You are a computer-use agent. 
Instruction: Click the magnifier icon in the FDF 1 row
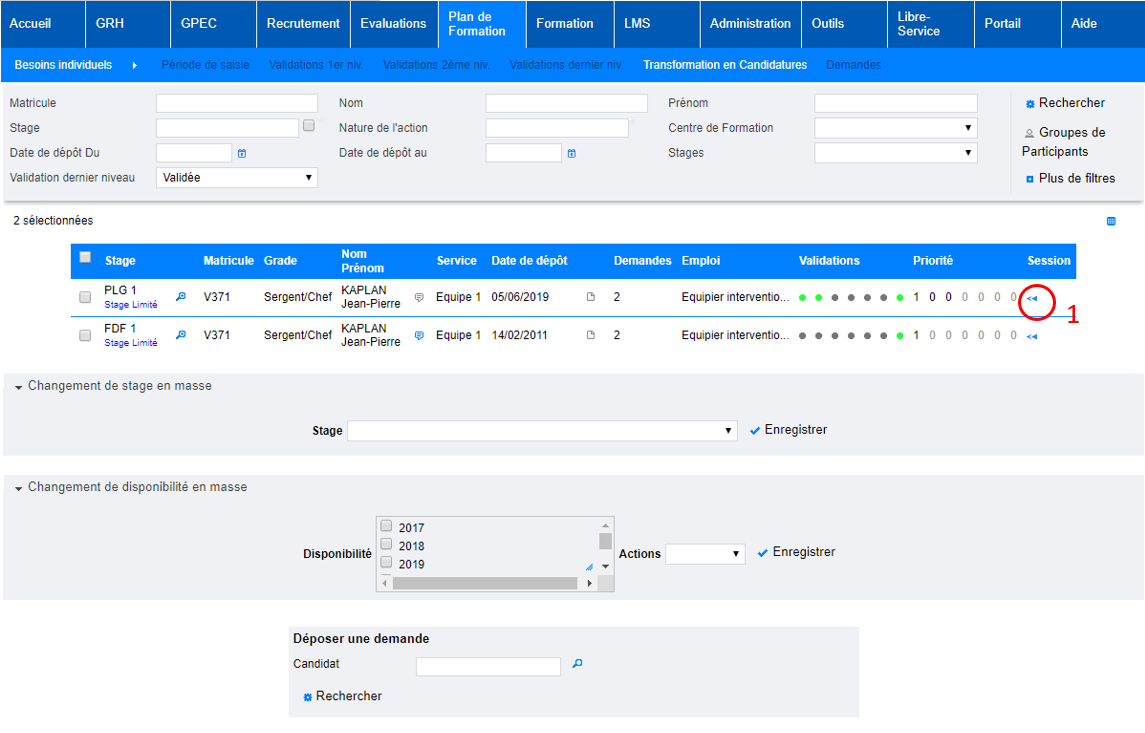click(181, 336)
